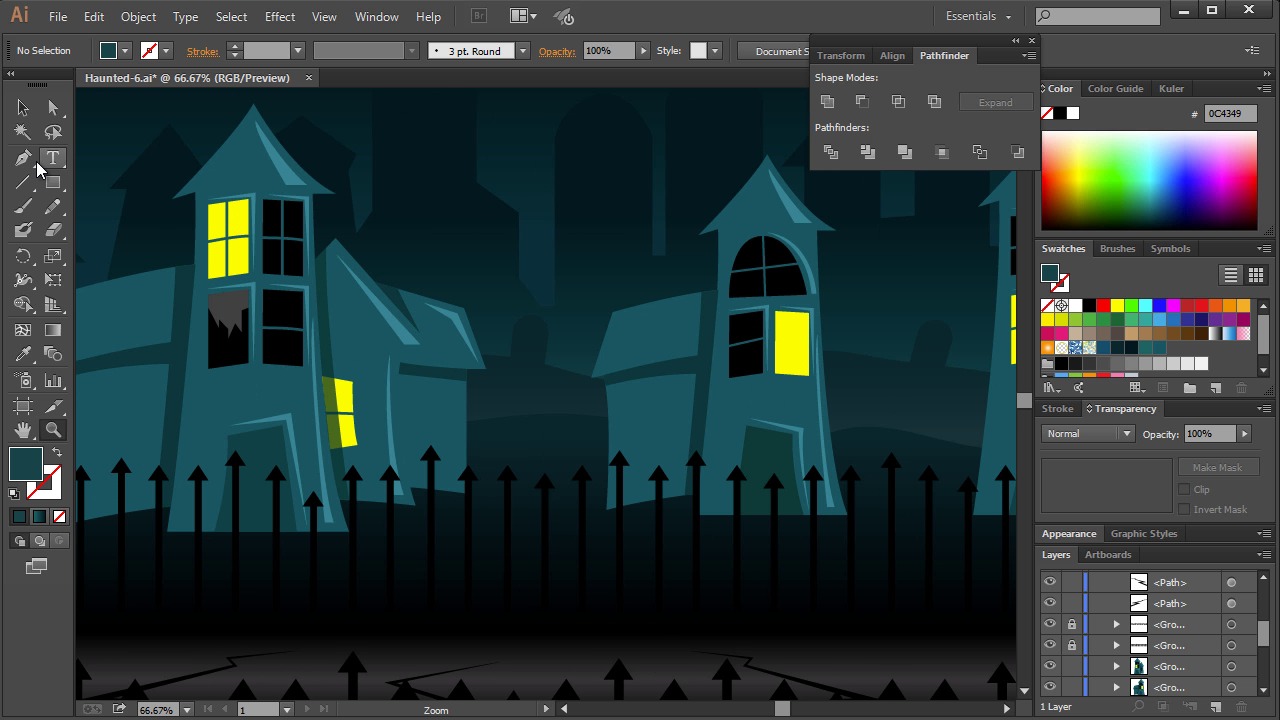This screenshot has height=720, width=1280.
Task: Click the Unite shape mode icon
Action: (827, 102)
